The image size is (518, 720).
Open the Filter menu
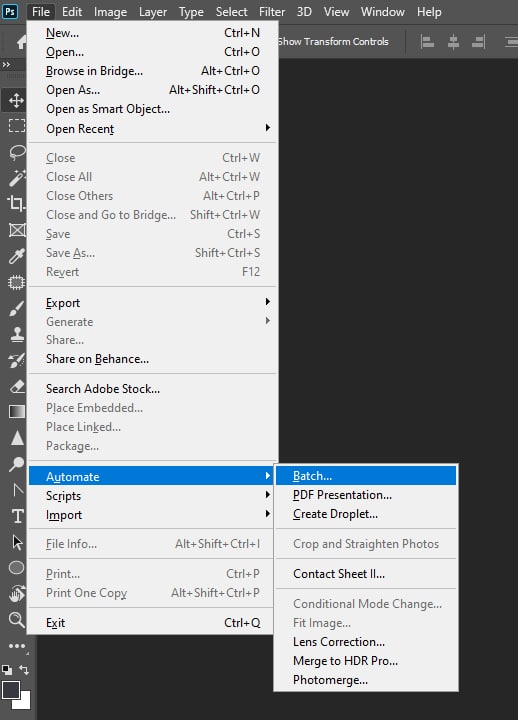point(272,12)
